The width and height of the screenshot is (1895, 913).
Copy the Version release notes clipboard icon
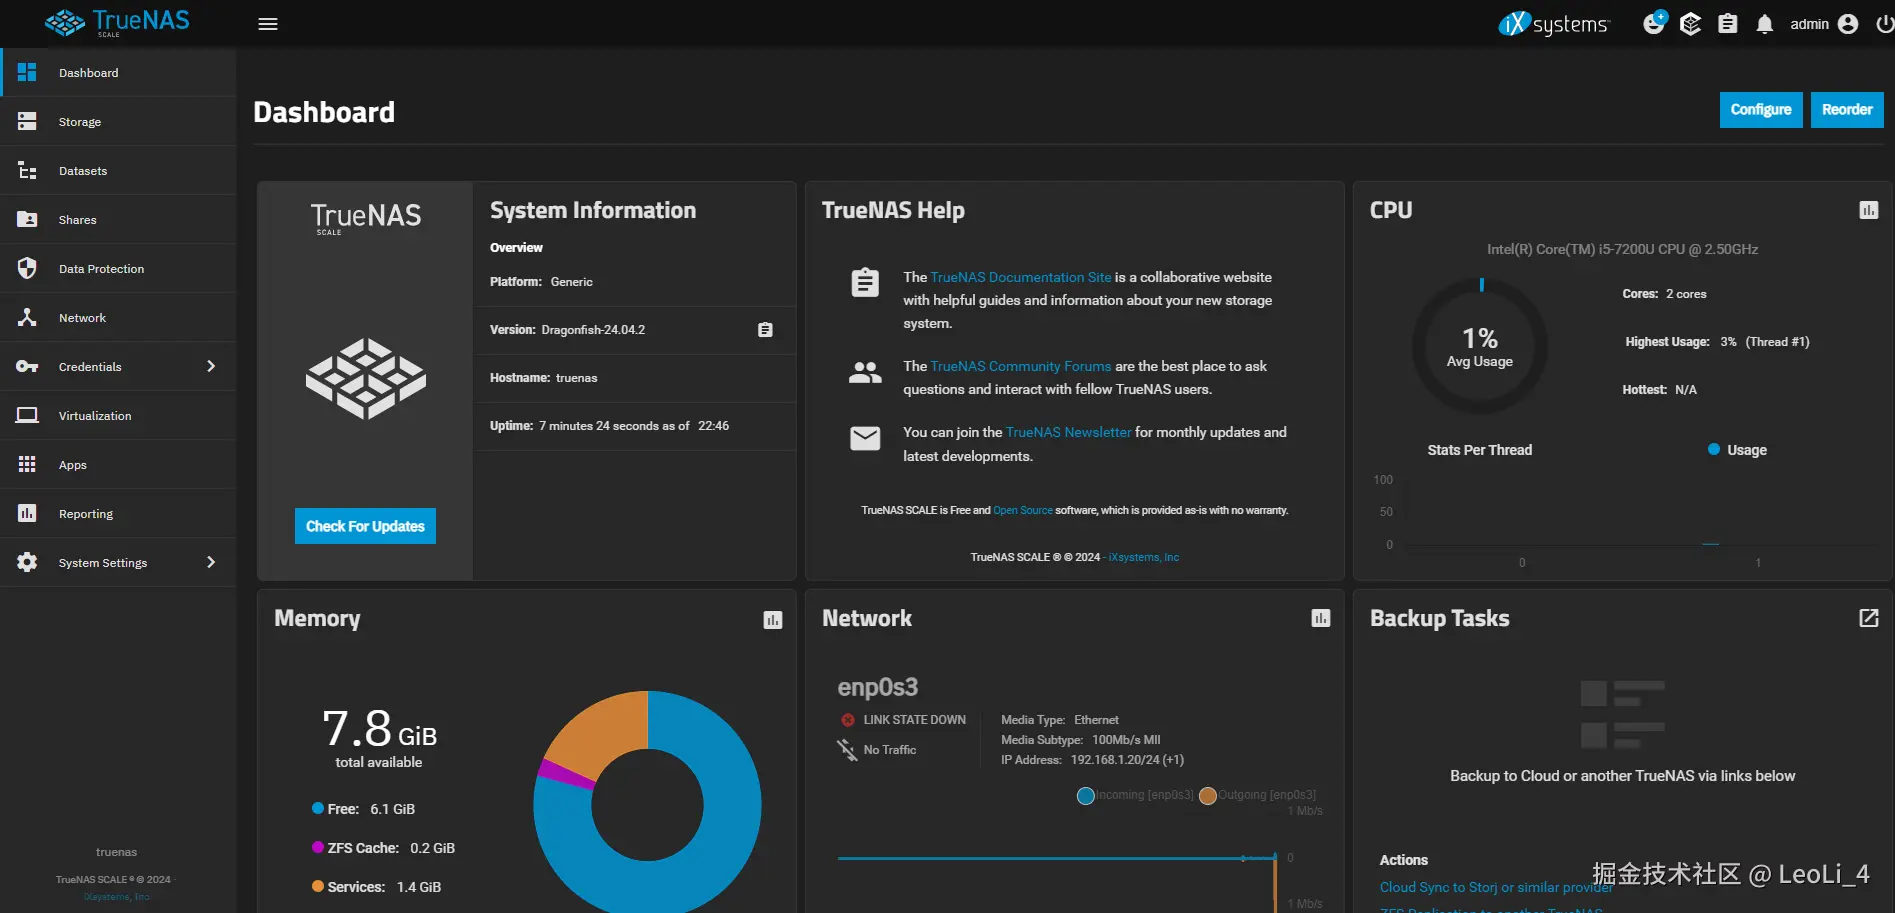coord(765,330)
